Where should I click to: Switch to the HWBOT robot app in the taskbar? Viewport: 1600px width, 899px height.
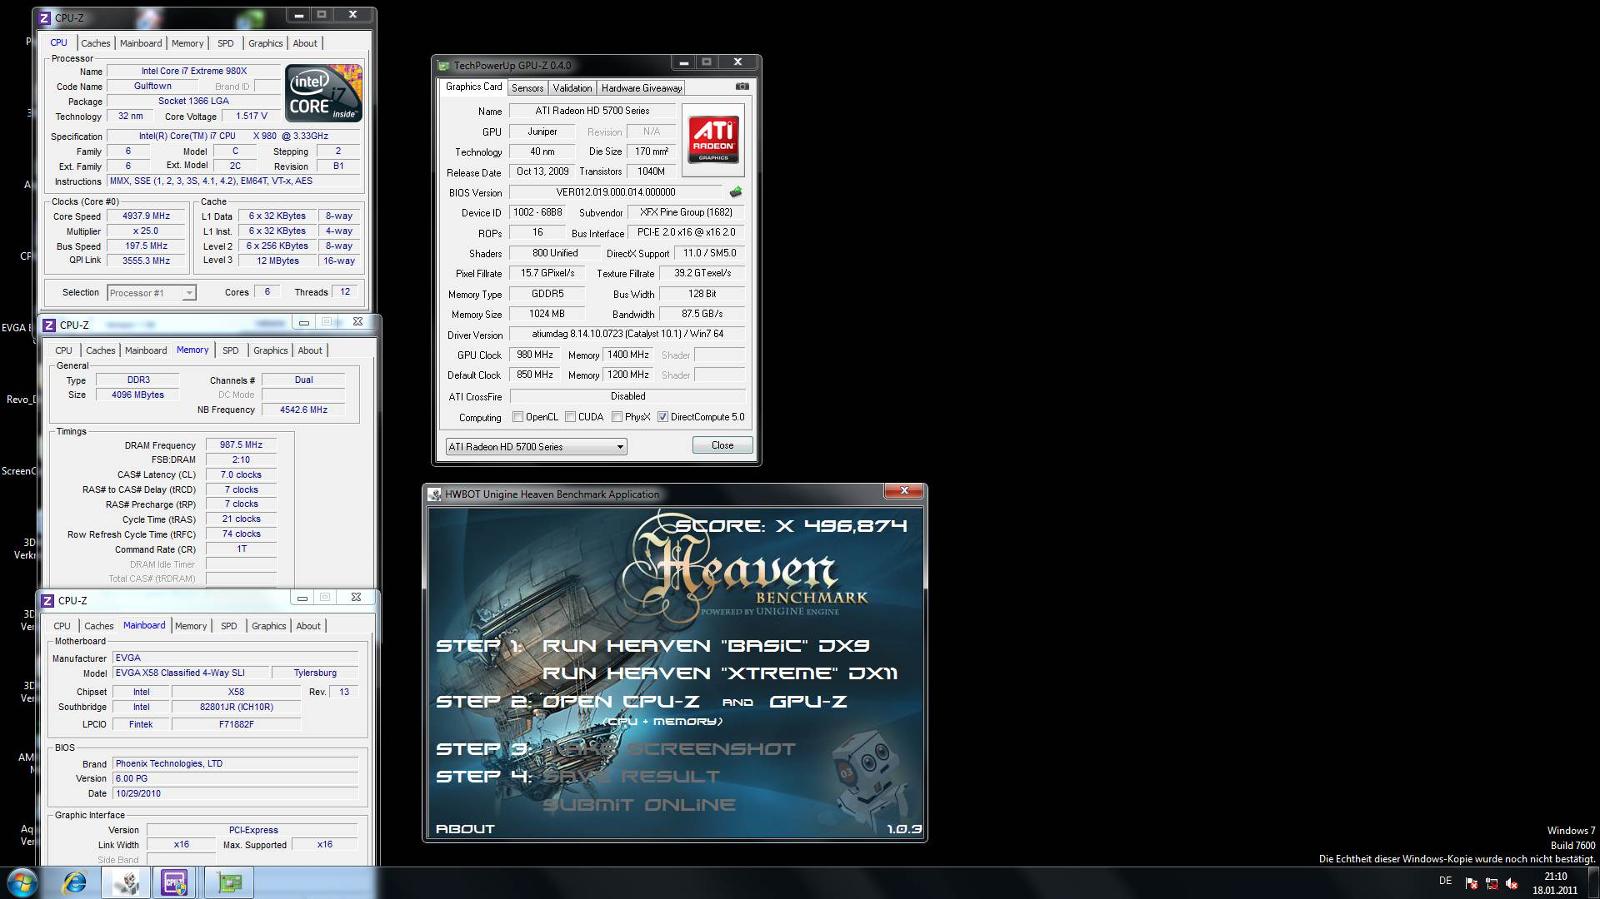tap(126, 882)
